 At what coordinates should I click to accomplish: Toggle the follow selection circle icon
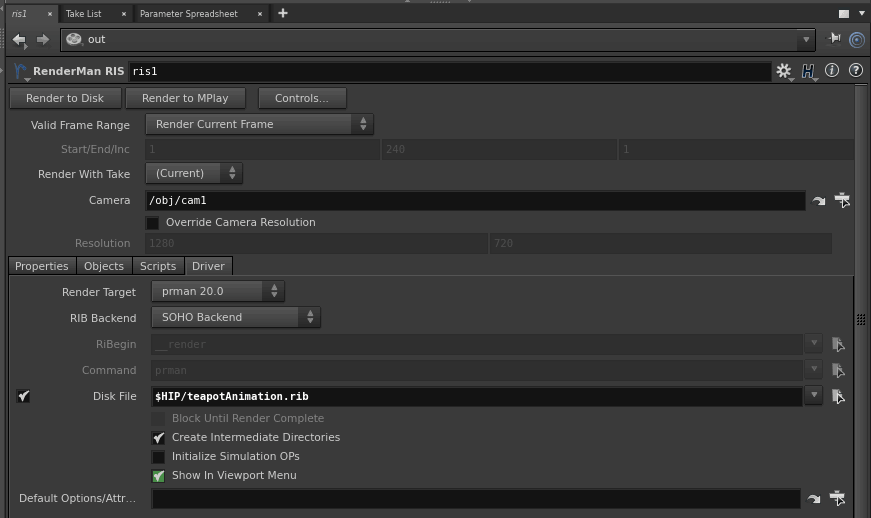pyautogui.click(x=857, y=40)
